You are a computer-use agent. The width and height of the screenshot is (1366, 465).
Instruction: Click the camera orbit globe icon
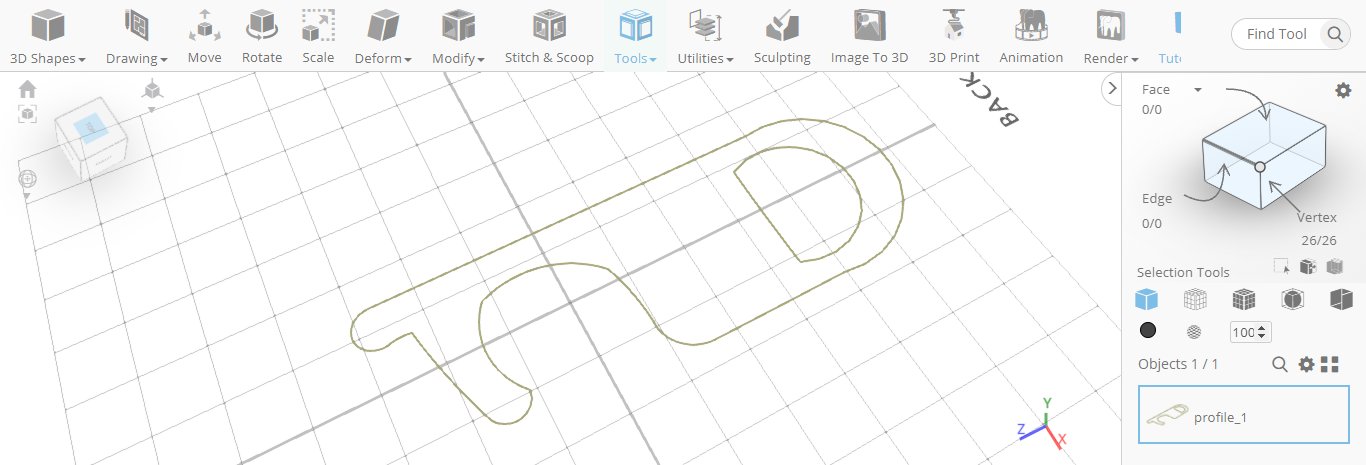(27, 179)
